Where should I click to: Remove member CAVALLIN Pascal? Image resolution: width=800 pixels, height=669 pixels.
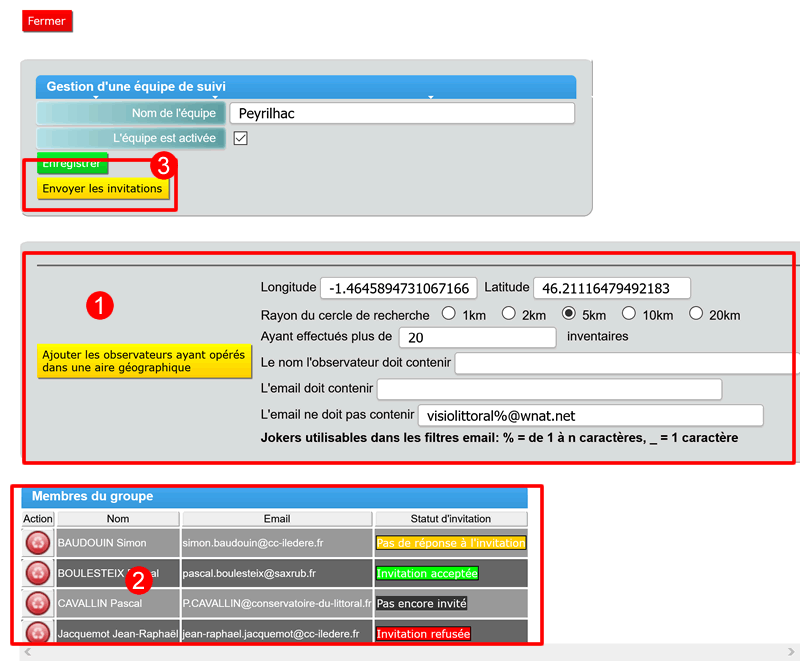click(x=38, y=603)
